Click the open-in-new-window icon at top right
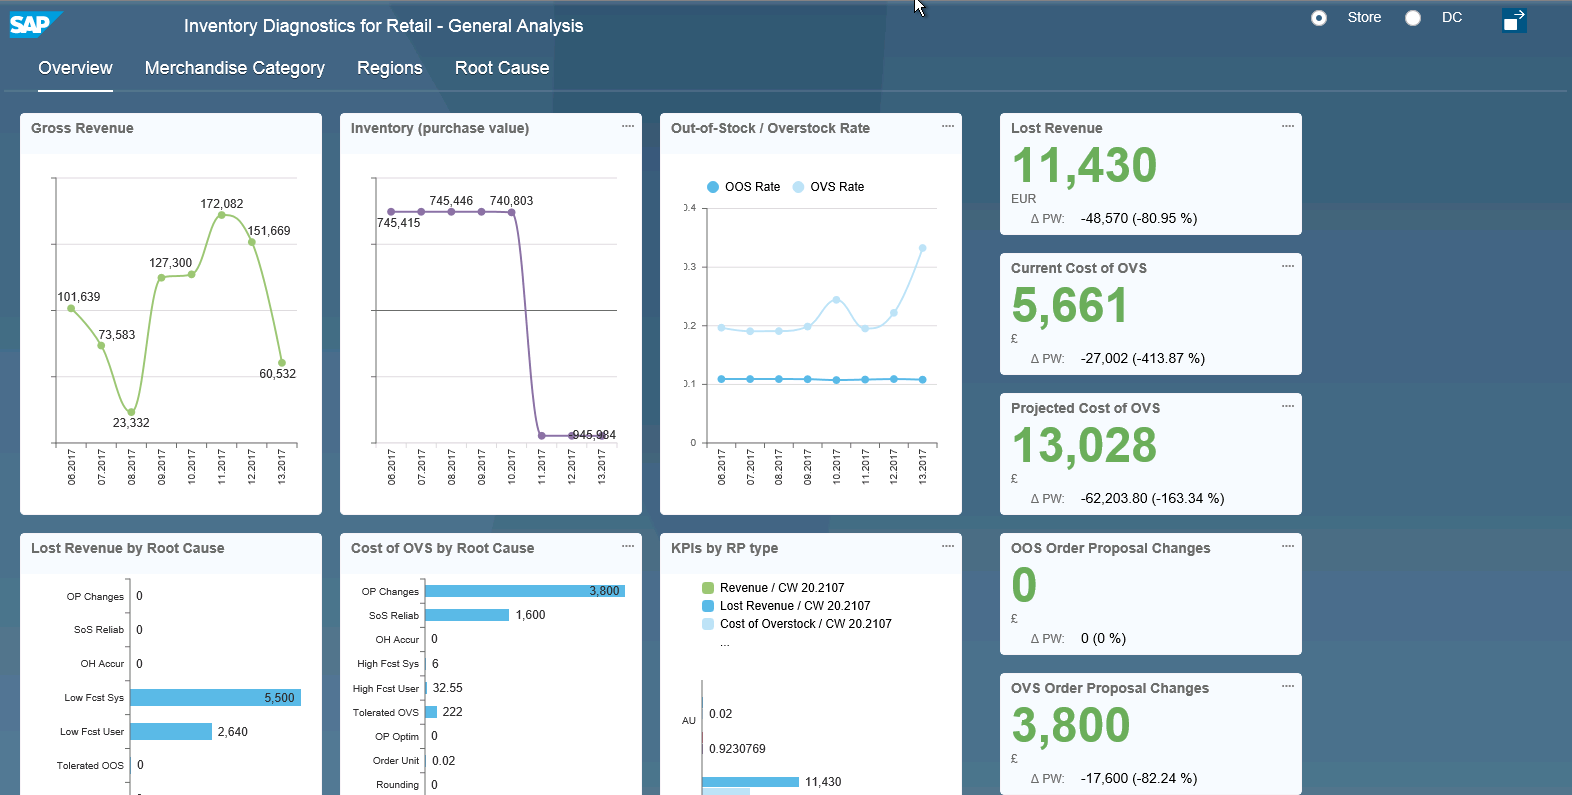This screenshot has height=795, width=1572. coord(1514,20)
